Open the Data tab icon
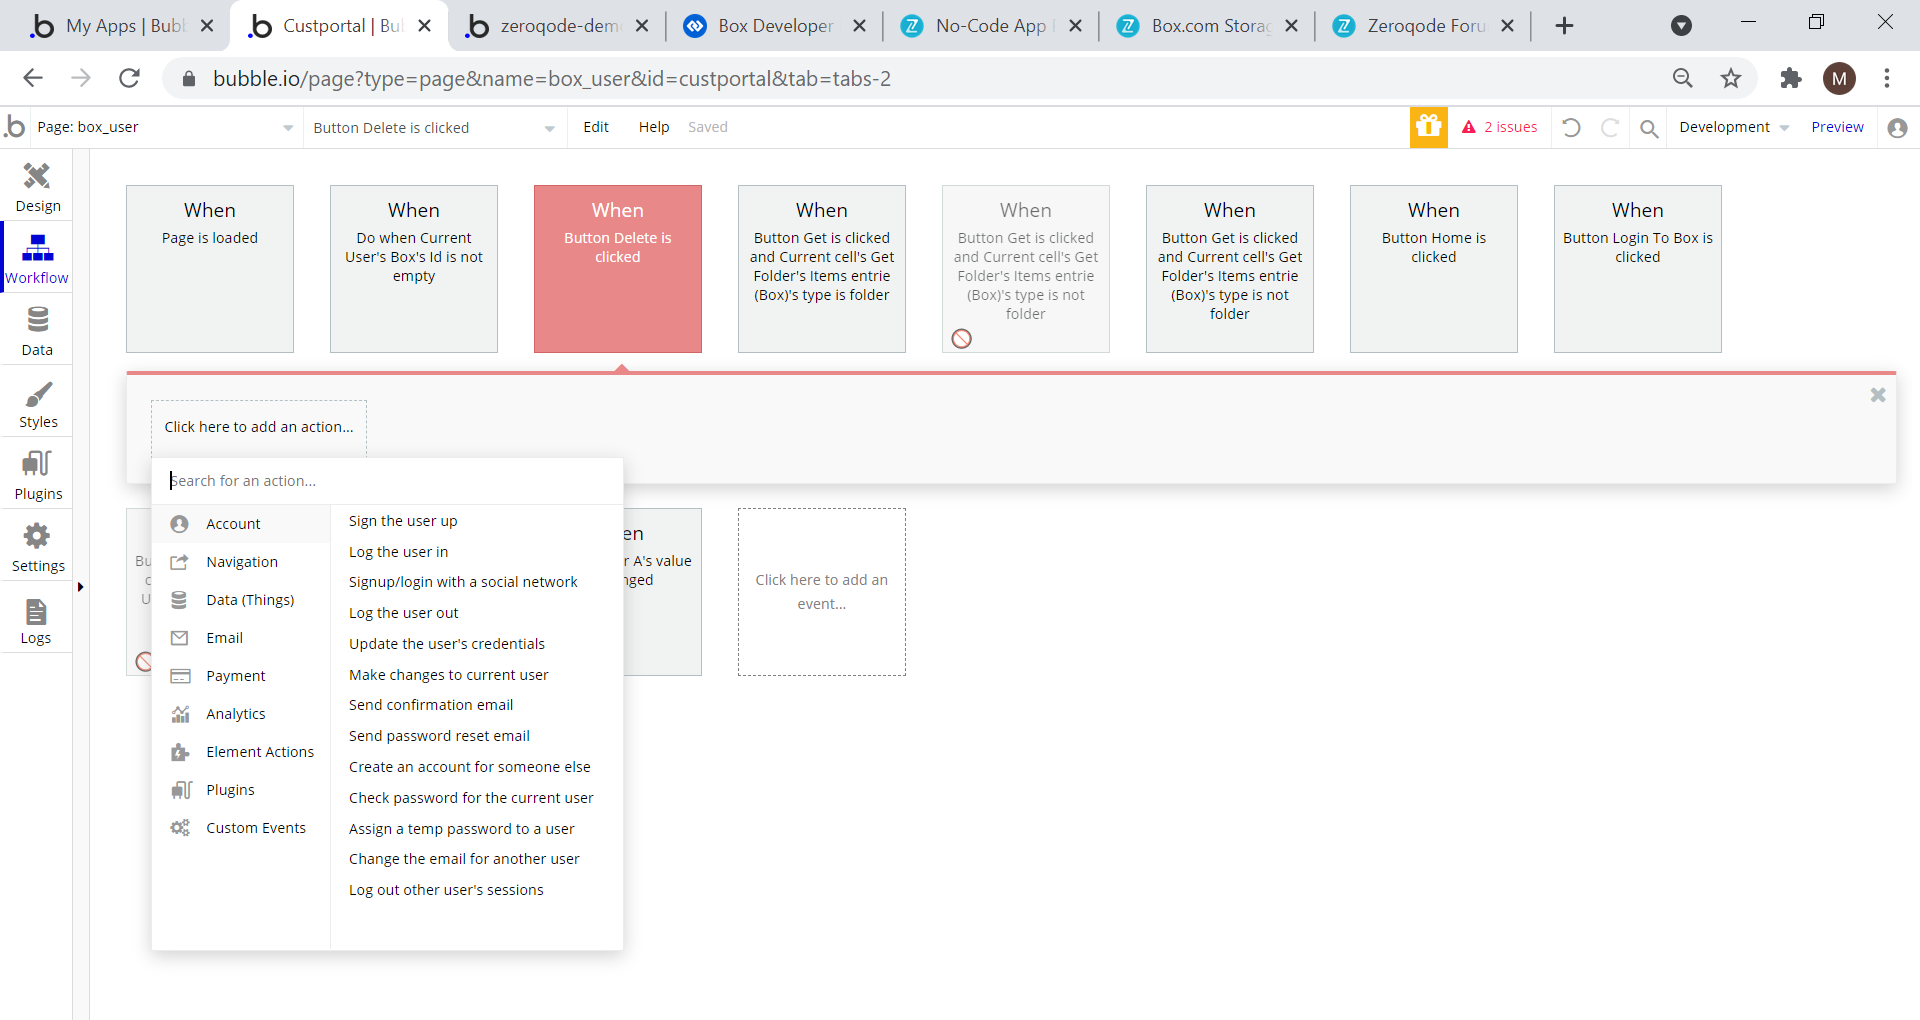The width and height of the screenshot is (1920, 1020). tap(37, 320)
